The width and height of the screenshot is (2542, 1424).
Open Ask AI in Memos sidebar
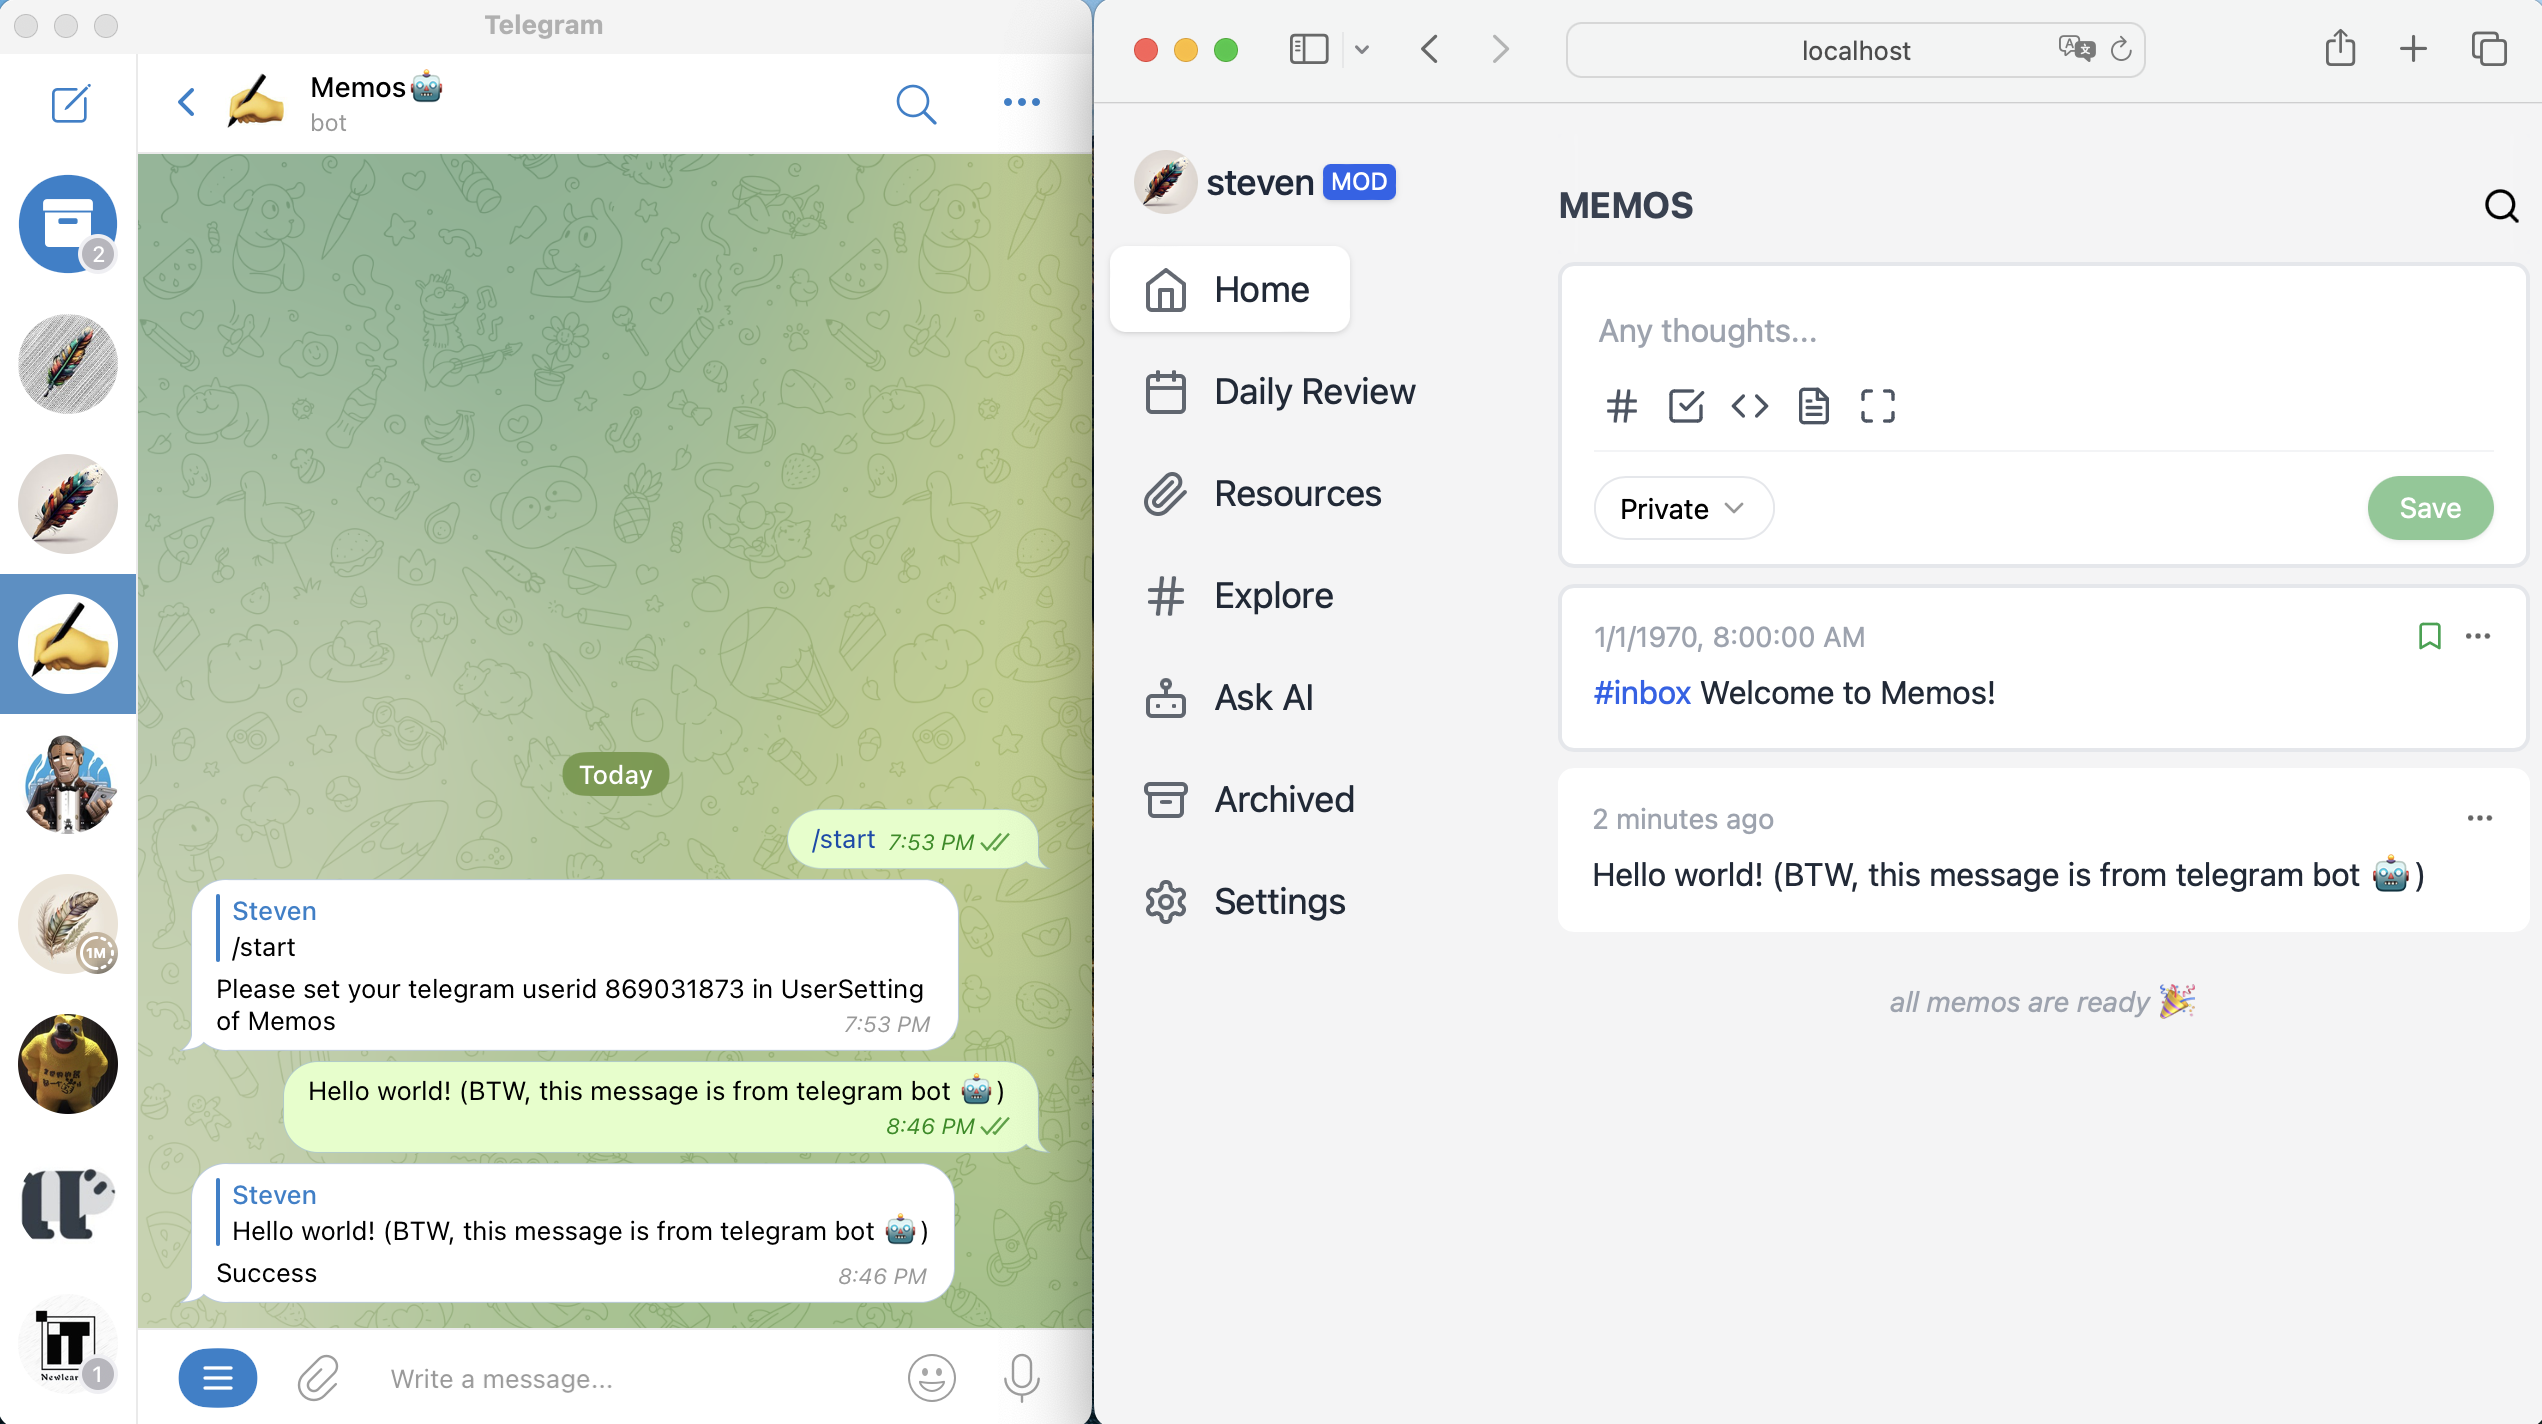click(x=1230, y=697)
